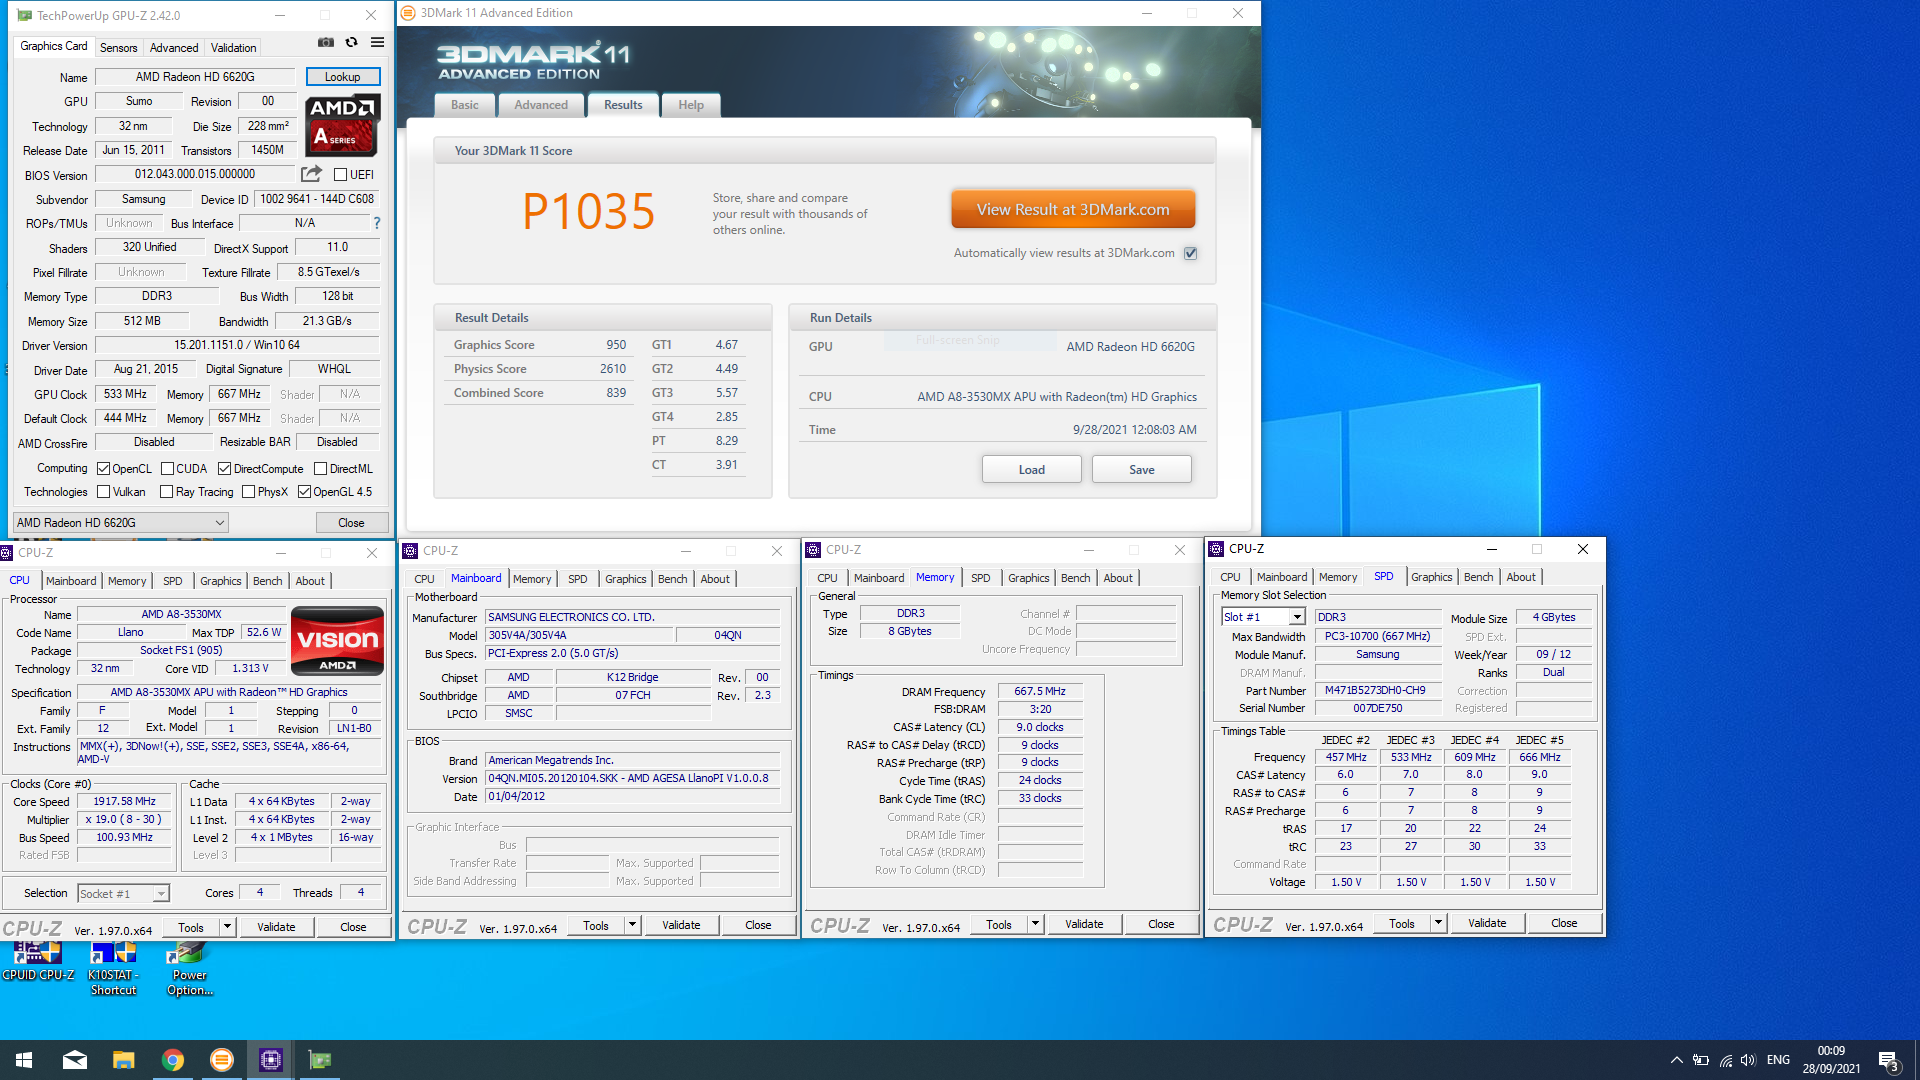This screenshot has width=1920, height=1080.
Task: Toggle UEFI checkbox in GPU-Z
Action: [x=340, y=175]
